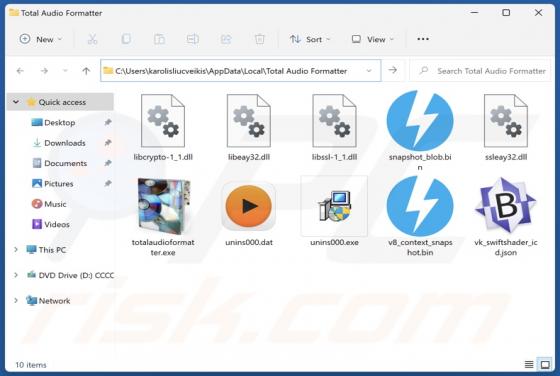The image size is (560, 376).
Task: Select the libcrypto-1_1.dll file icon
Action: [x=163, y=121]
